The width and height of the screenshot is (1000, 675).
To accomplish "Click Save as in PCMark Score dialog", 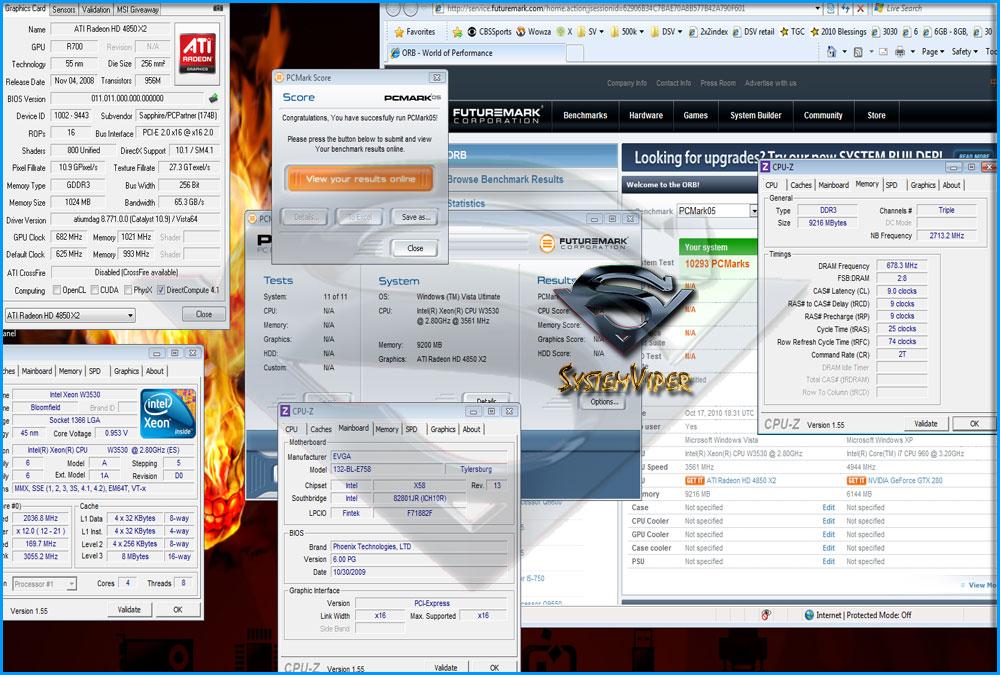I will tap(415, 218).
